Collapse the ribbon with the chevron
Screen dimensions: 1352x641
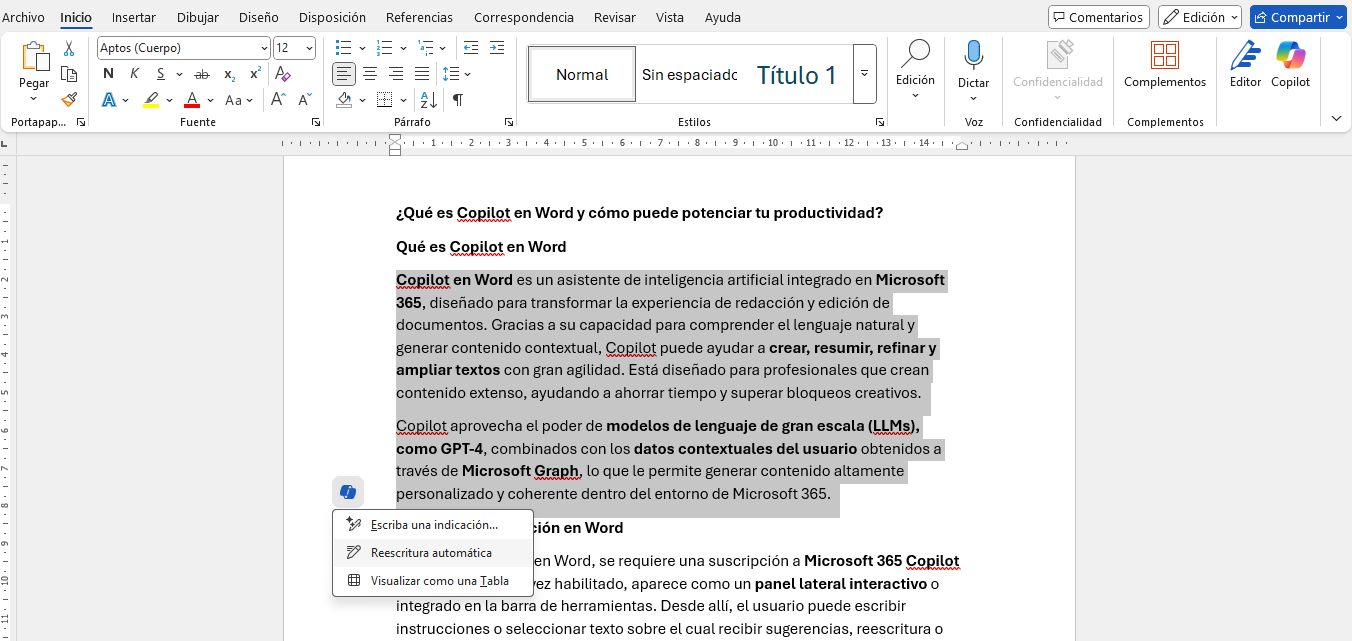(x=1336, y=119)
